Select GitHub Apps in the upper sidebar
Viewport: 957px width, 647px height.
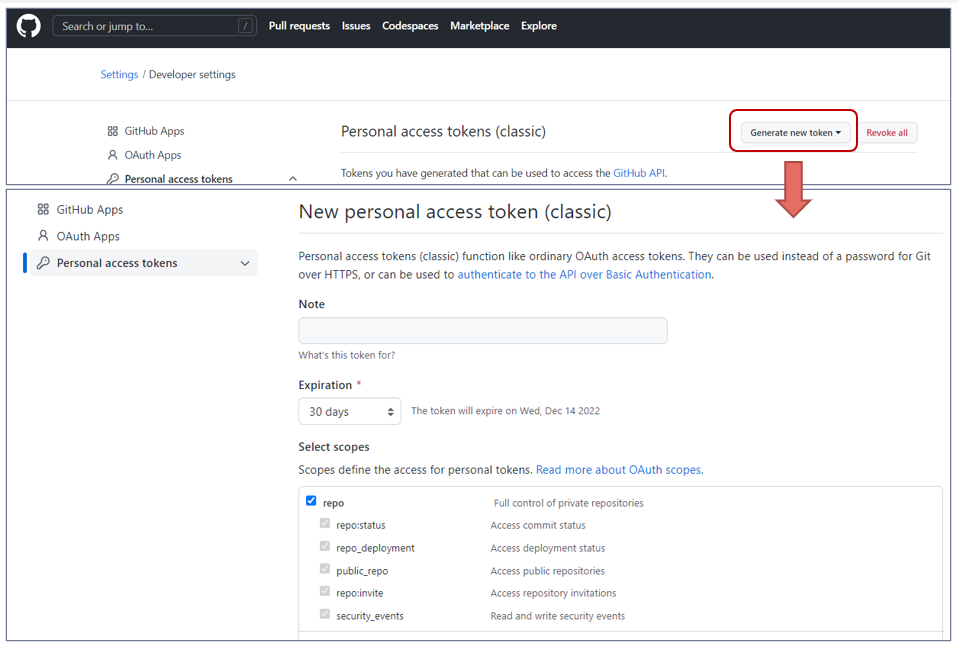point(154,131)
